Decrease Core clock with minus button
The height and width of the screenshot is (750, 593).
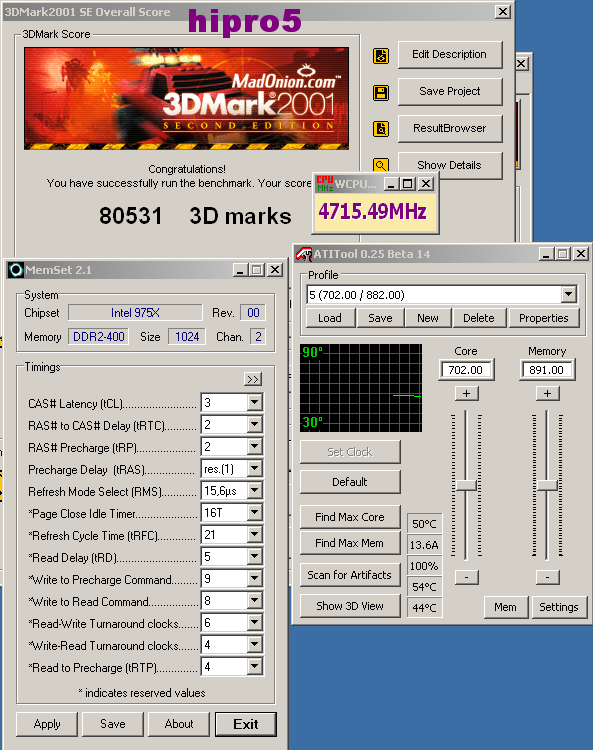pyautogui.click(x=466, y=577)
